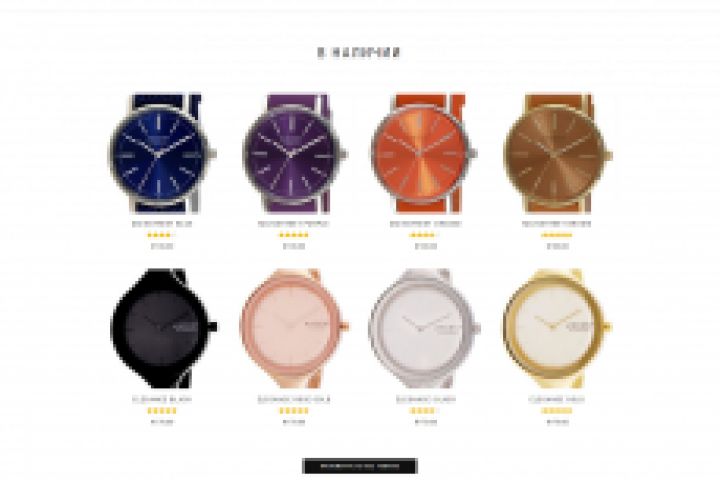
Task: Open the blue dial watch product image
Action: [x=162, y=154]
